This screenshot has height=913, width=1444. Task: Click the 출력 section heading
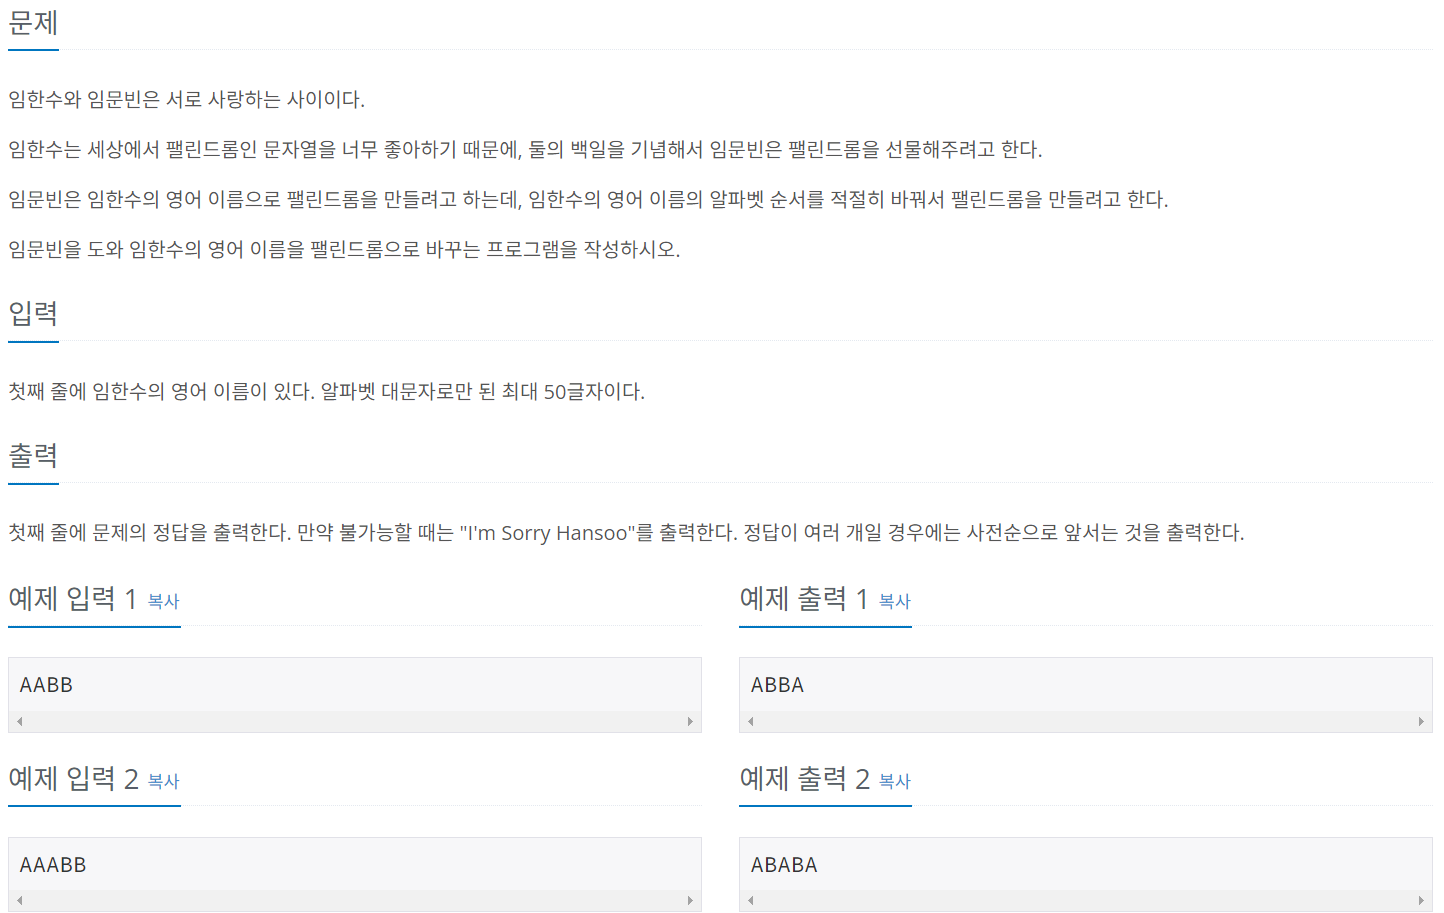(31, 456)
